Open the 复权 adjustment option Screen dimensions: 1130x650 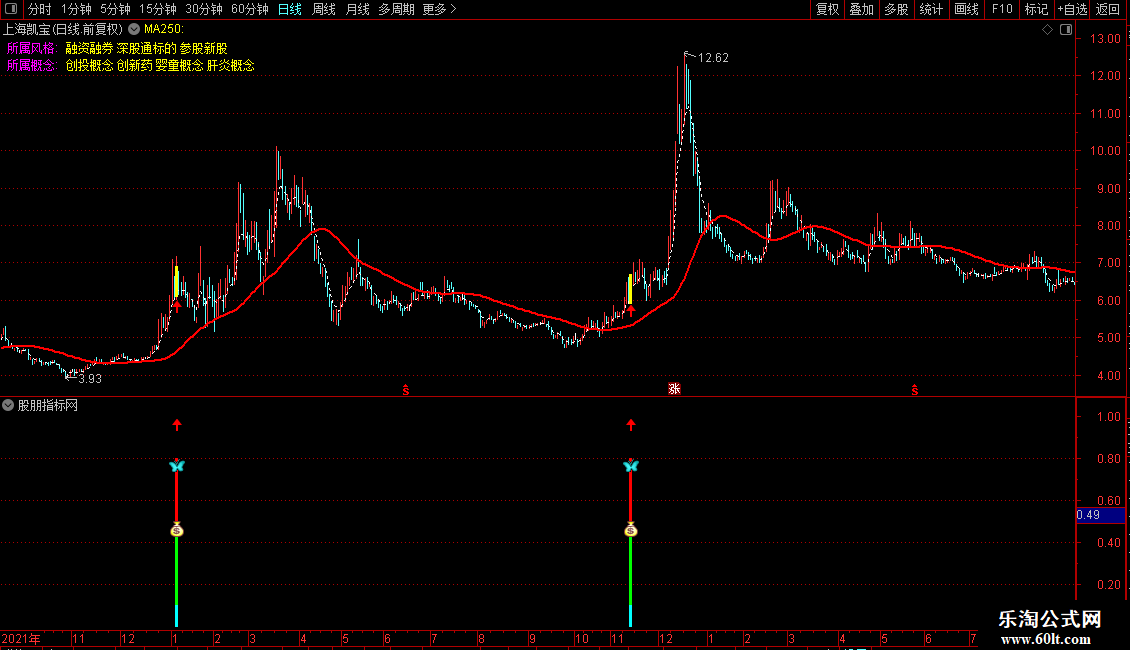(827, 9)
